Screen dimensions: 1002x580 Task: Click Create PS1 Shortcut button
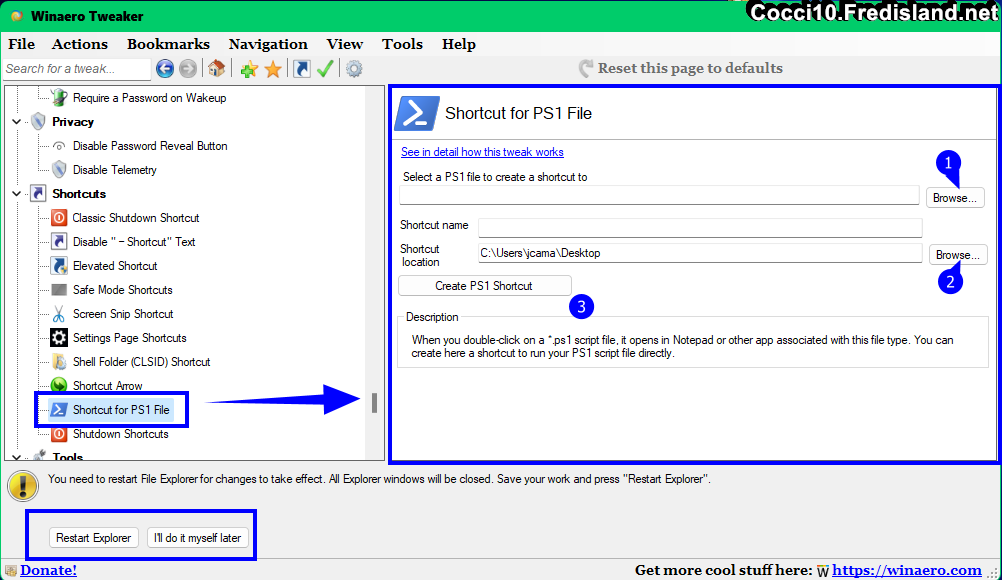click(x=484, y=286)
